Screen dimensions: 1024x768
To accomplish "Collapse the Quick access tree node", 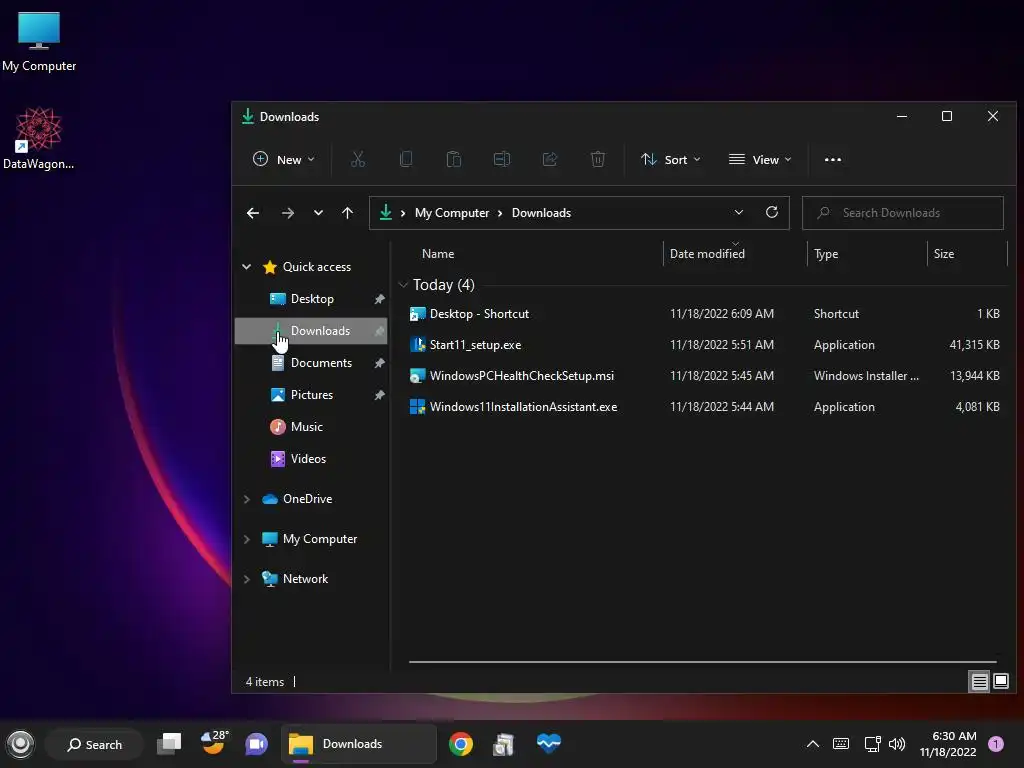I will (247, 266).
